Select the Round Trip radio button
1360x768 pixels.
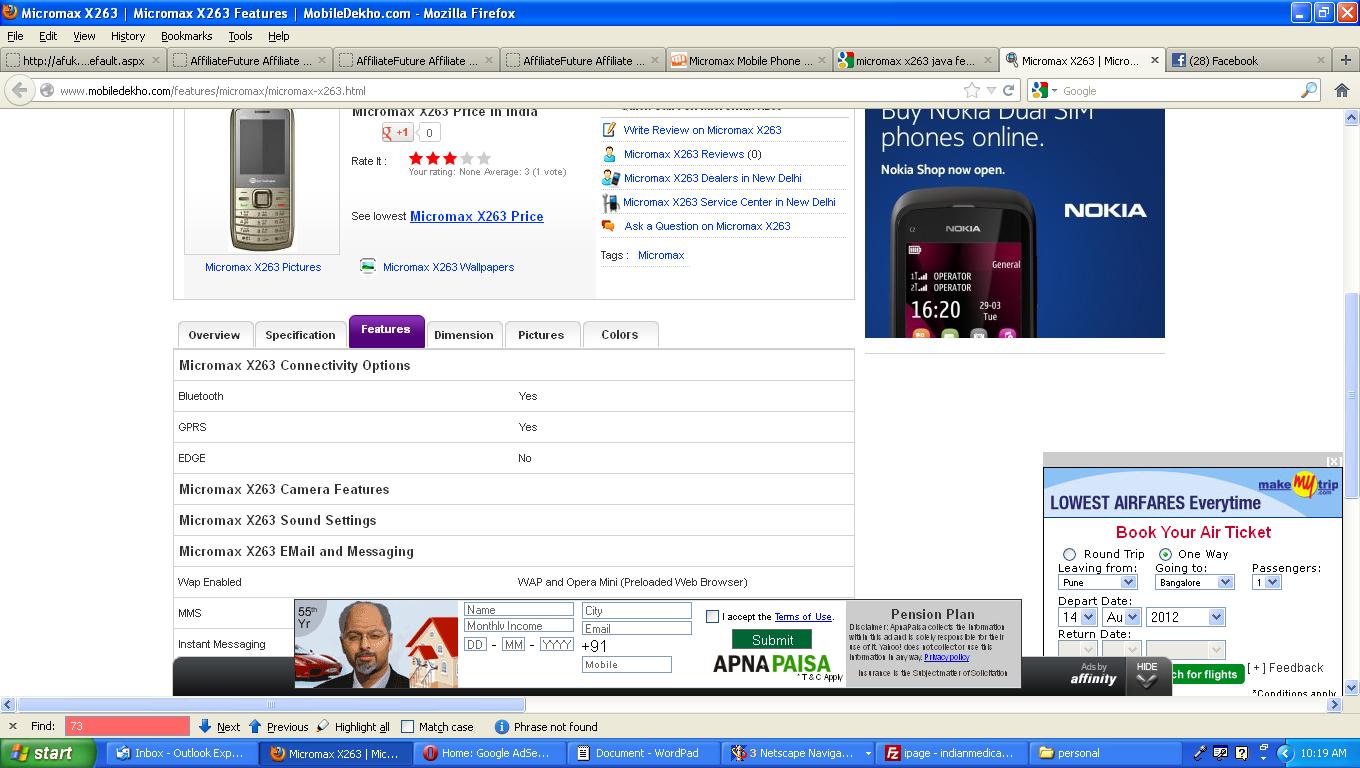coord(1069,554)
